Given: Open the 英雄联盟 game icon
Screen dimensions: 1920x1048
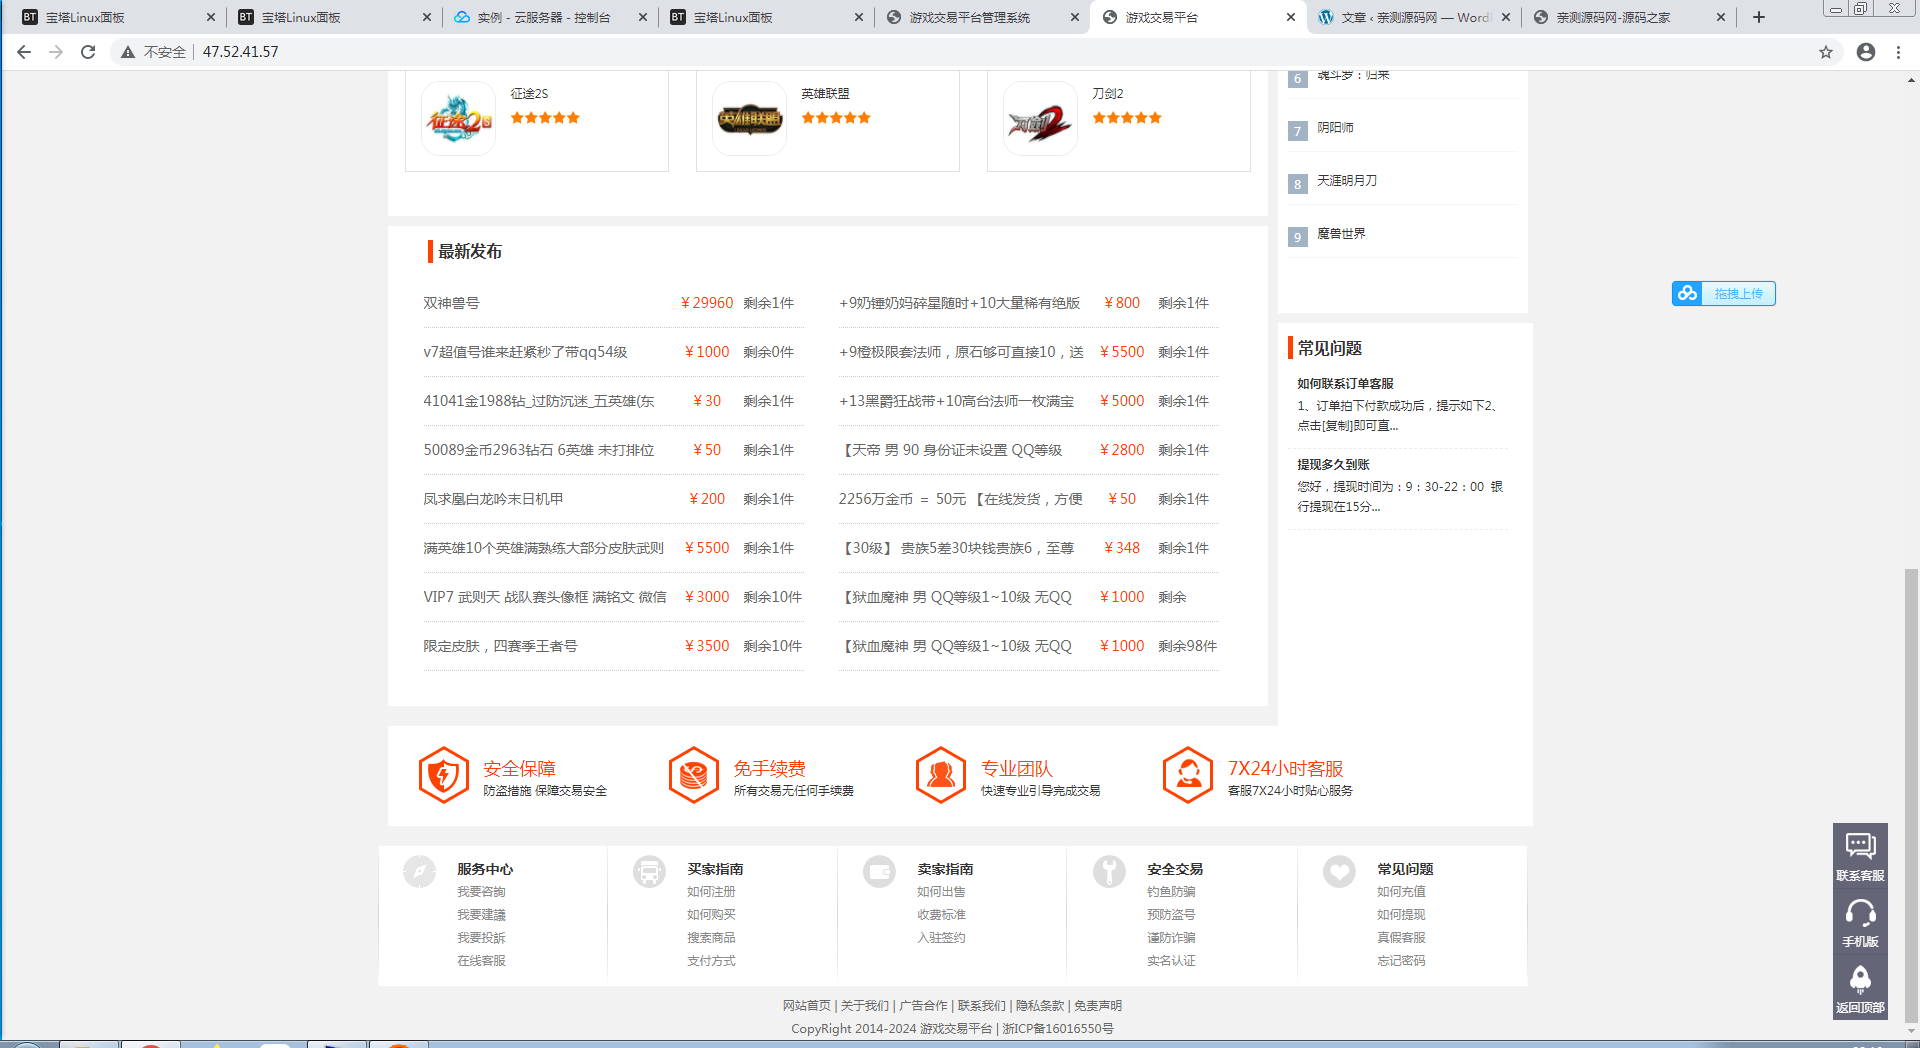Looking at the screenshot, I should tap(749, 119).
